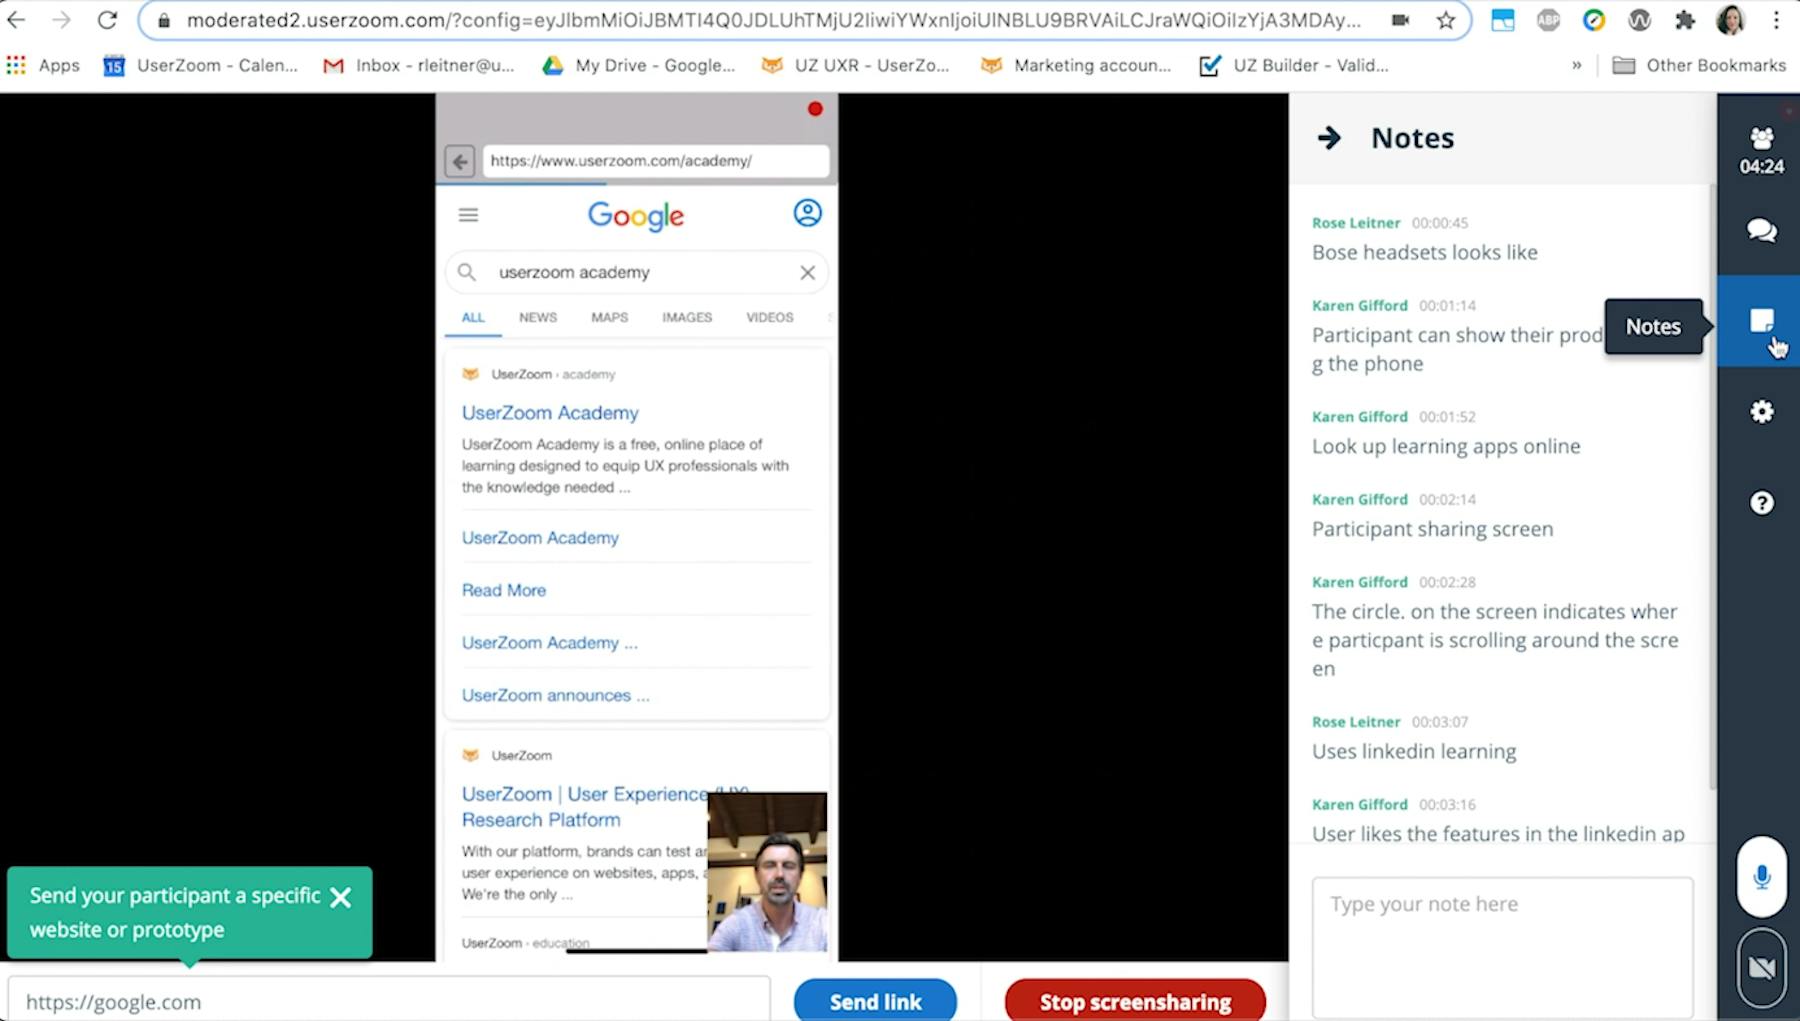Open the Apps grid shortcut
1800x1021 pixels.
click(43, 65)
